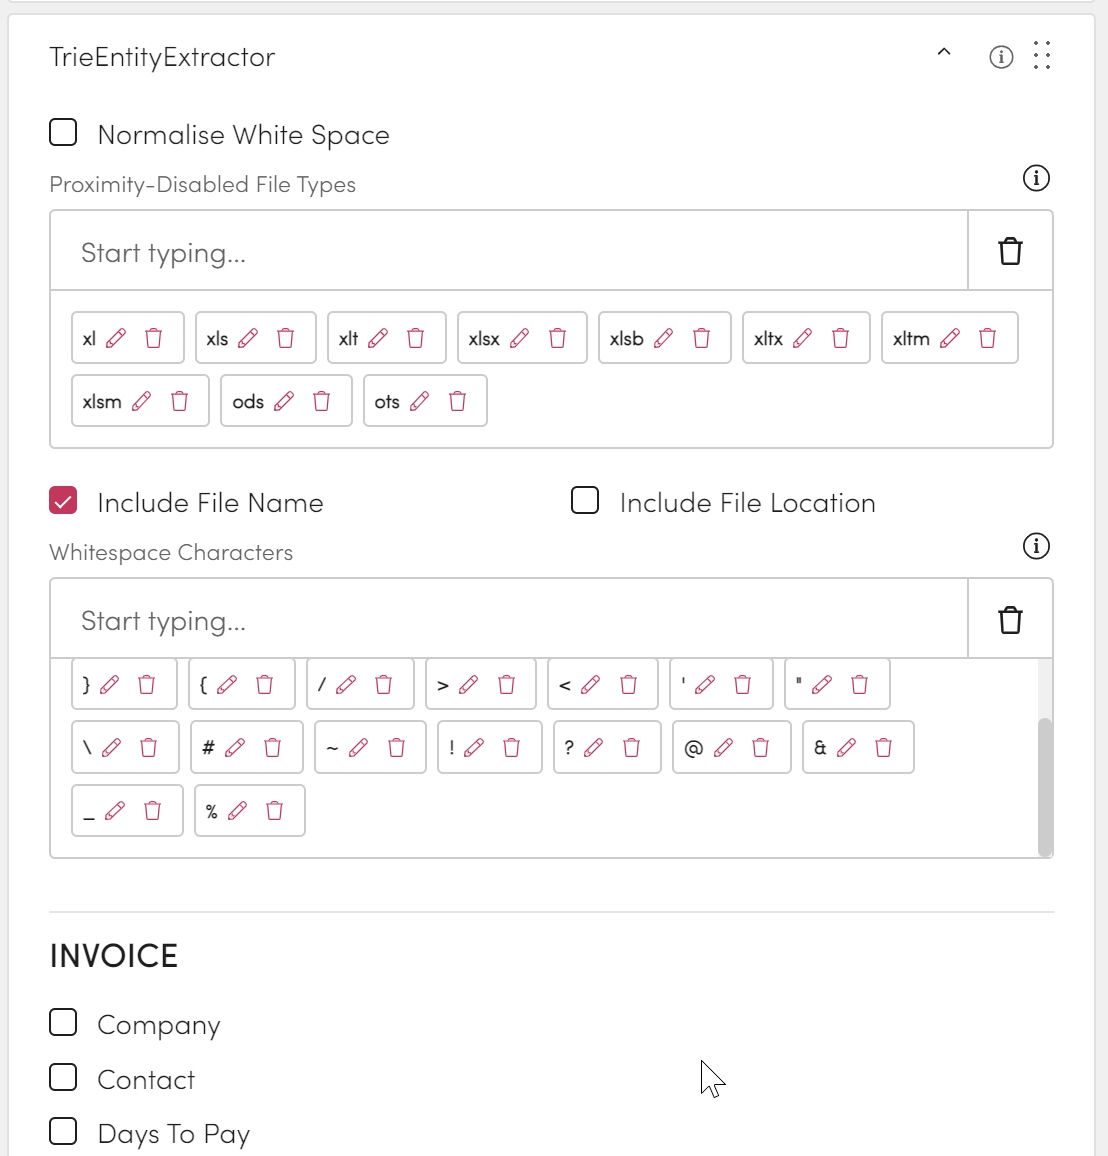Edit the # whitespace character tag
1108x1156 pixels.
click(x=235, y=747)
